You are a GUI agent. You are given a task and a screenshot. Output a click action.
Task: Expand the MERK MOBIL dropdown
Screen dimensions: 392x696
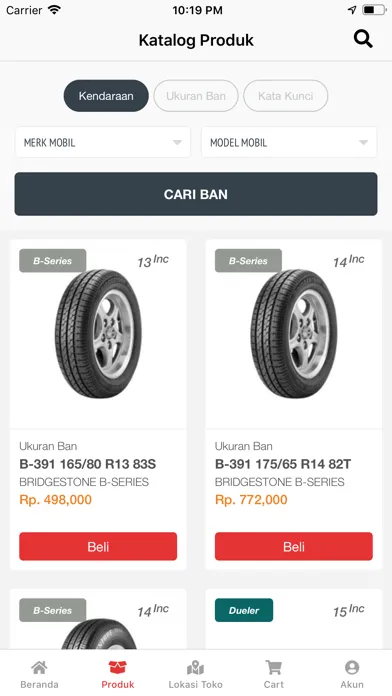[x=103, y=142]
